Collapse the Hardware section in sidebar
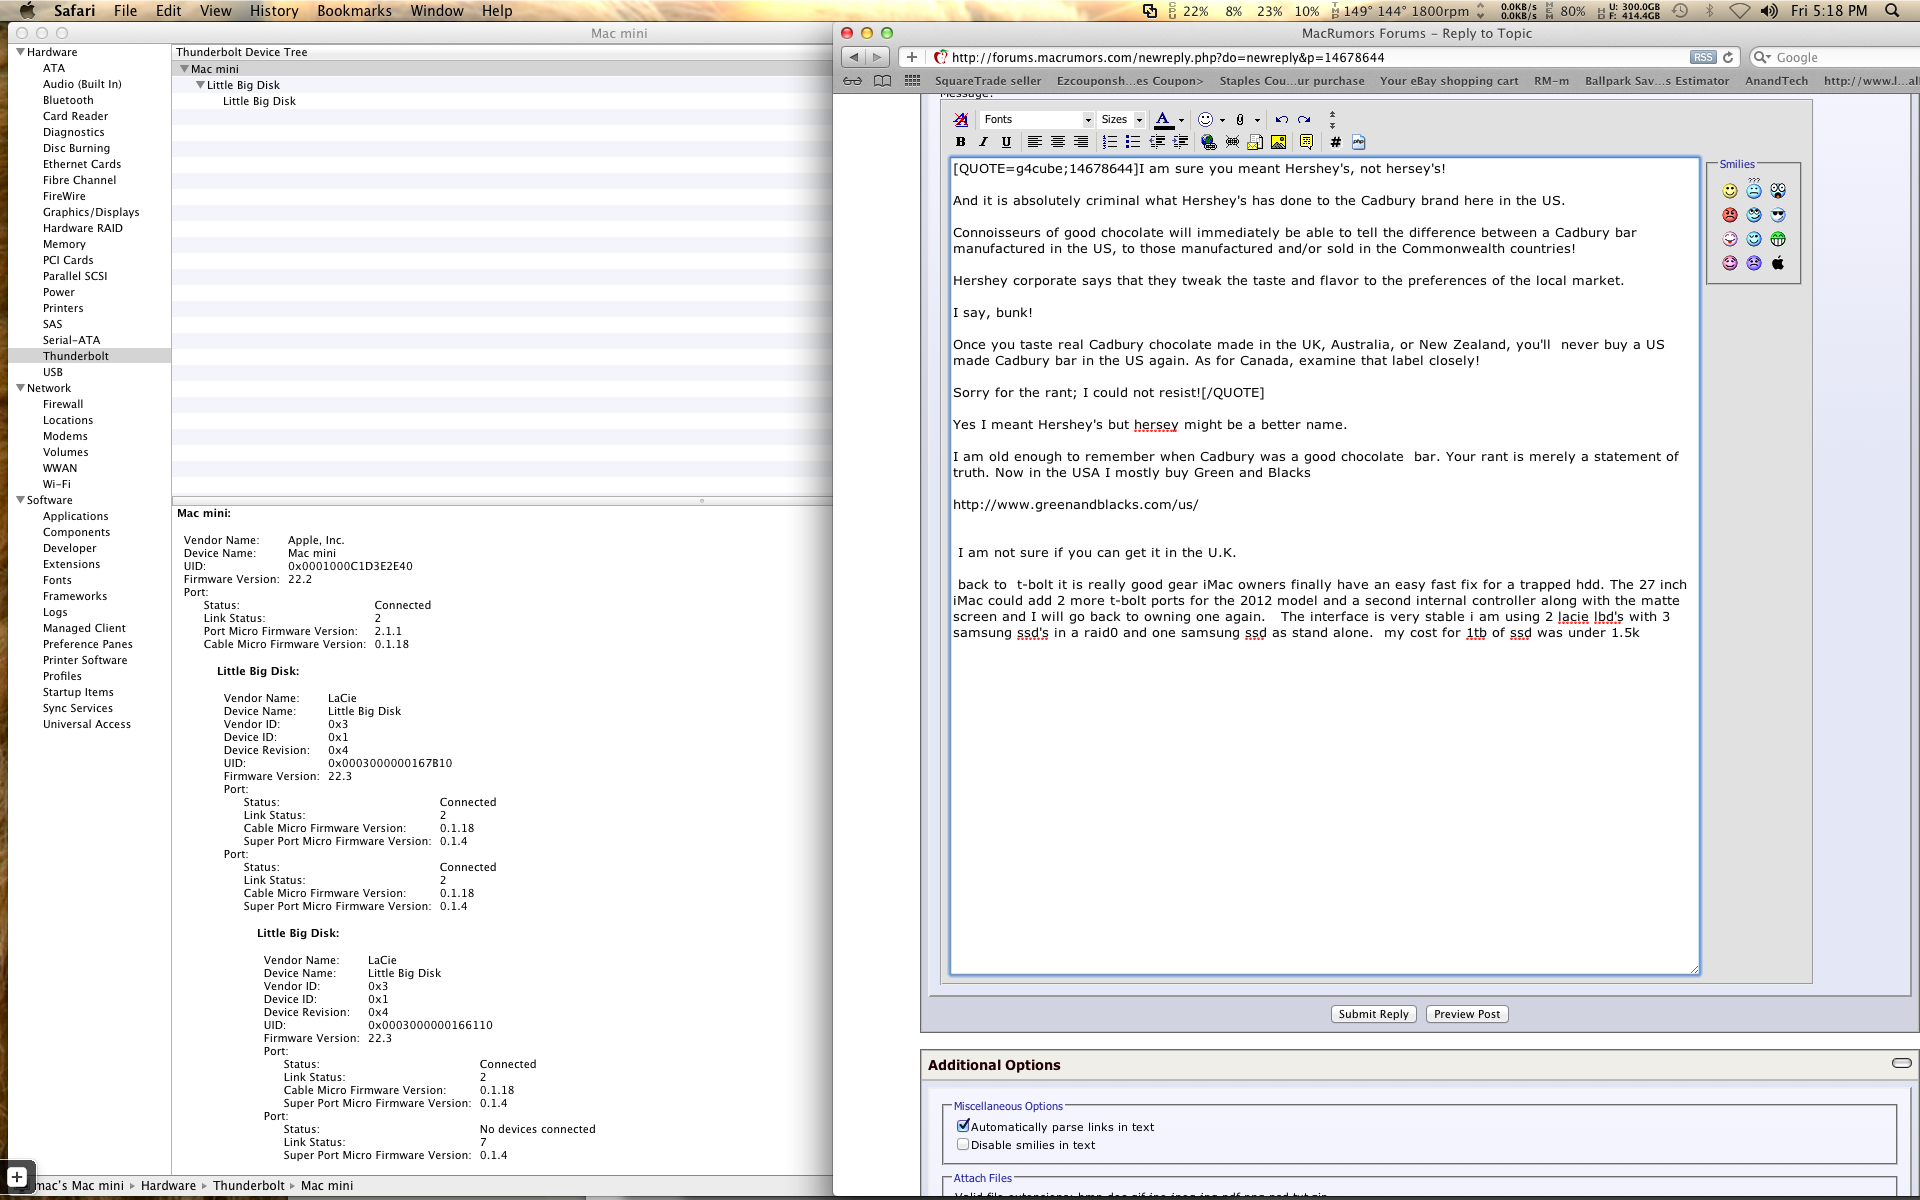 click(x=20, y=52)
